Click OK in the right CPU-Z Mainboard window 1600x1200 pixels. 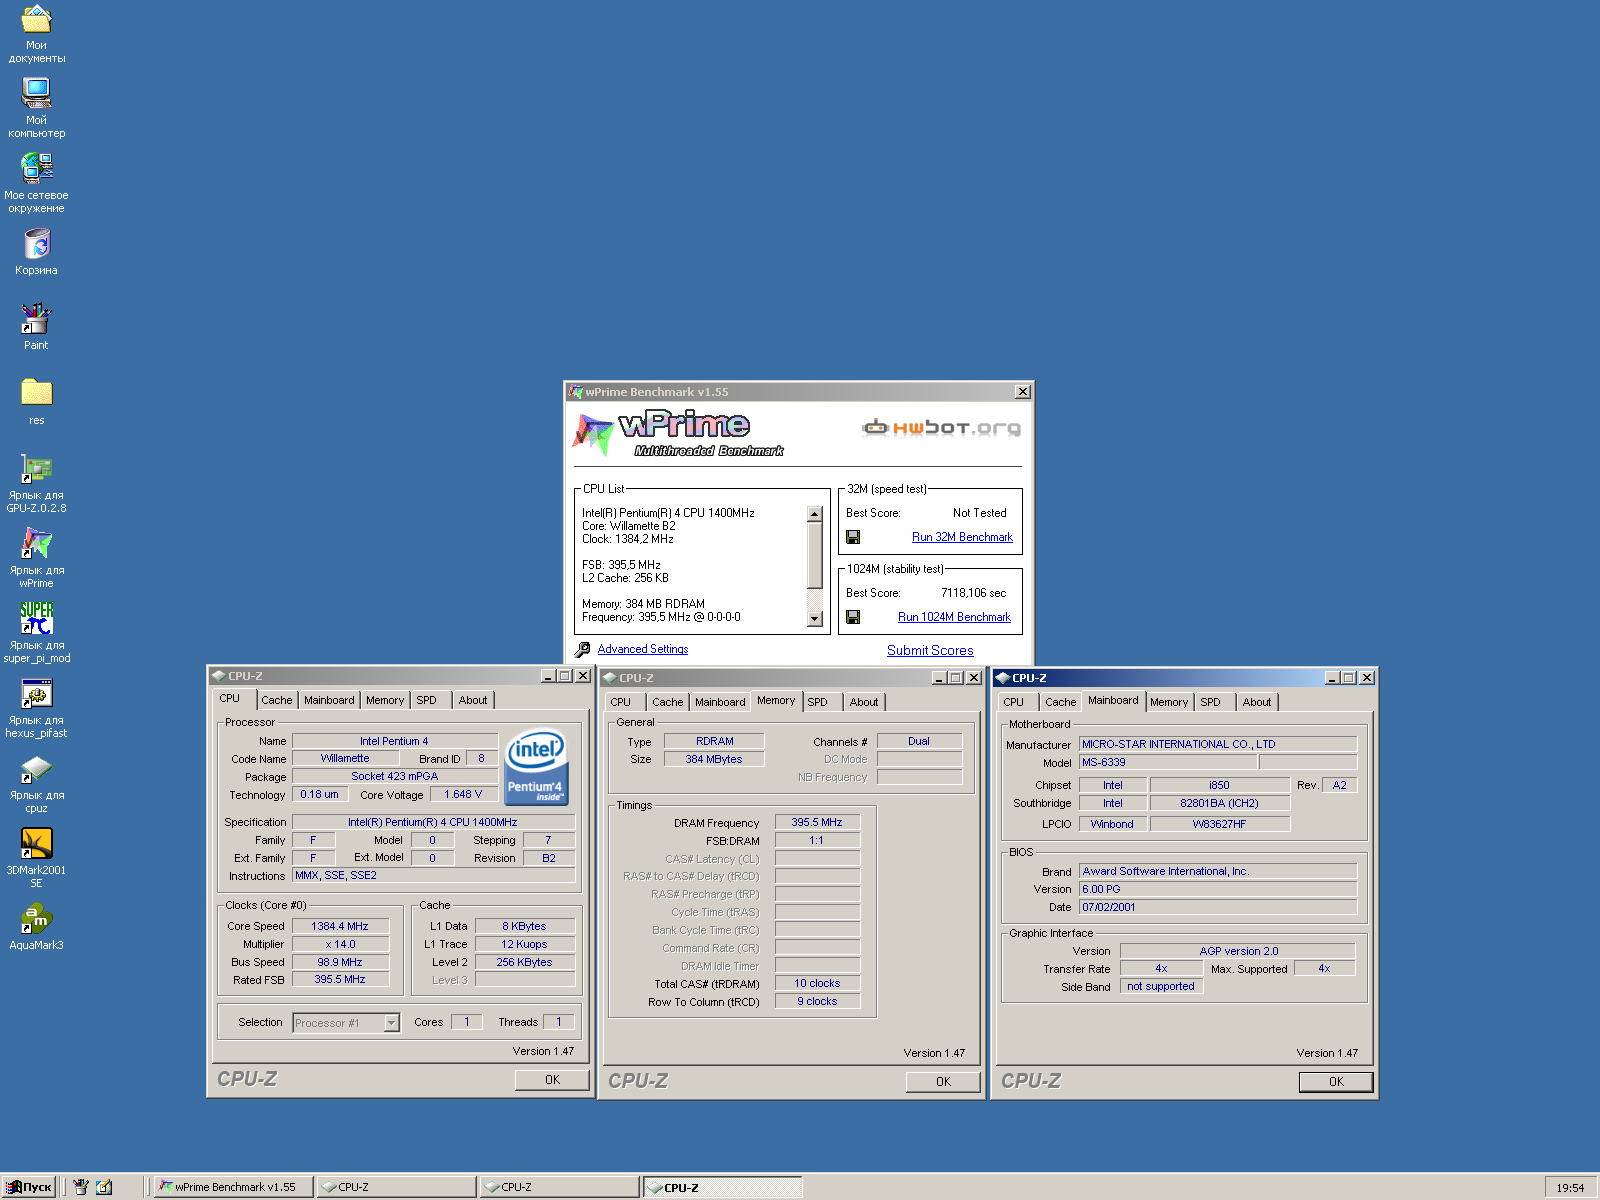click(1336, 1082)
